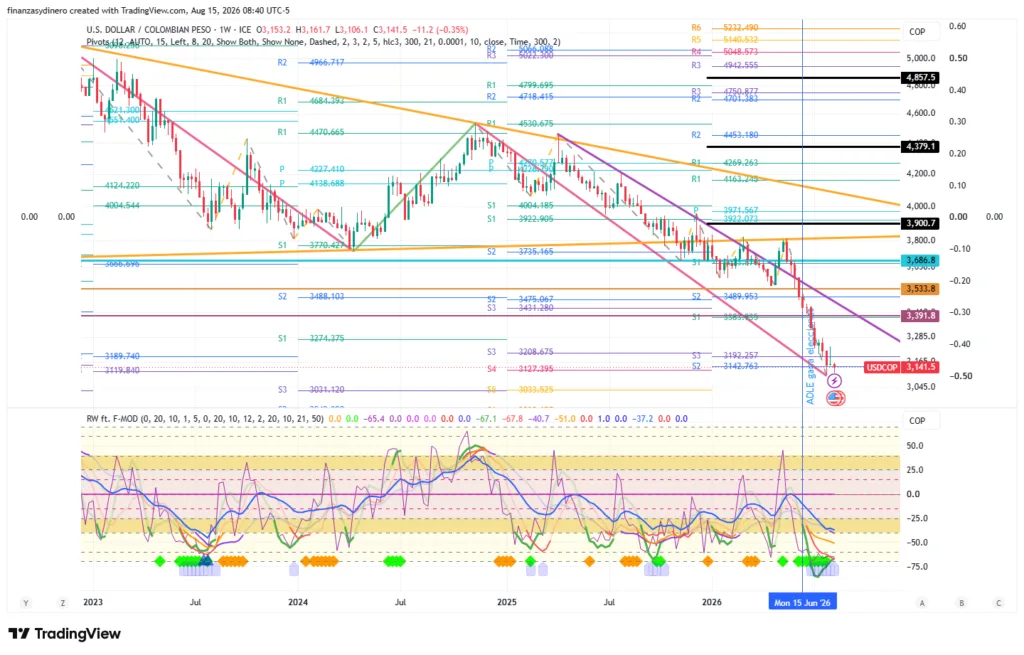Screen dimensions: 1024x655
Task: Click the vertical ADLE gana elecciones annotation
Action: [x=811, y=359]
